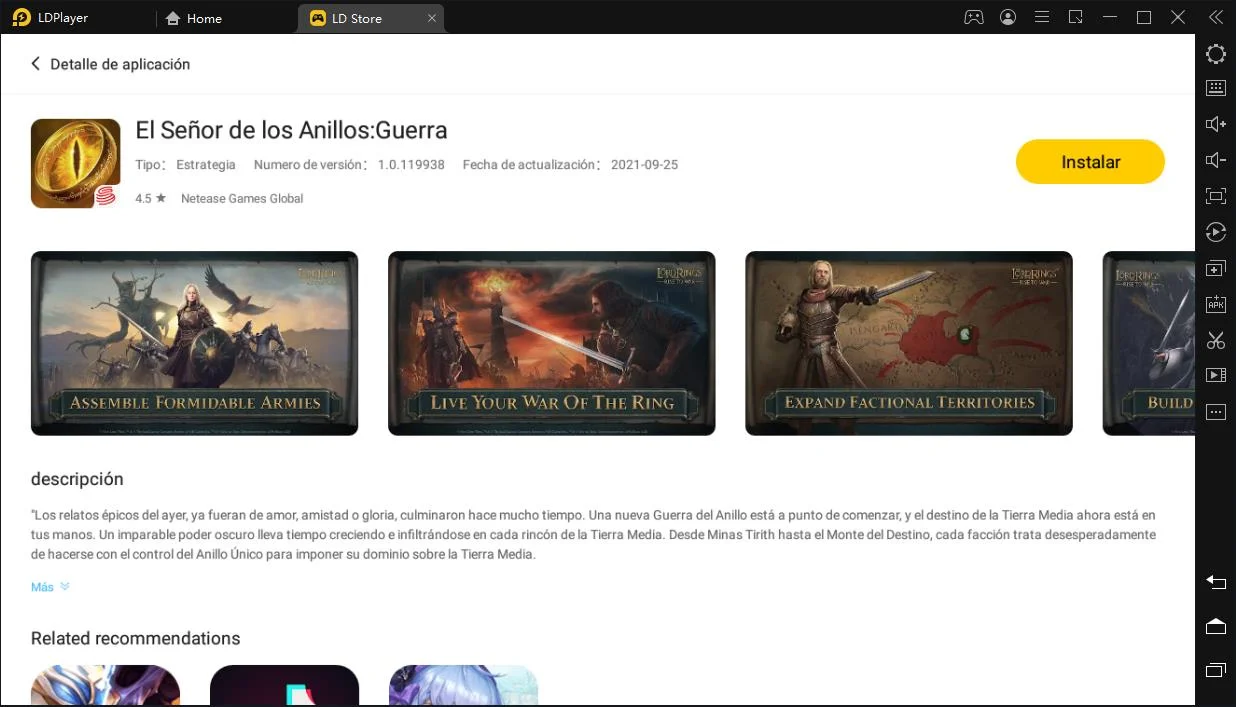Click the descripción heading
Screen dimensions: 1236x707
coord(77,479)
